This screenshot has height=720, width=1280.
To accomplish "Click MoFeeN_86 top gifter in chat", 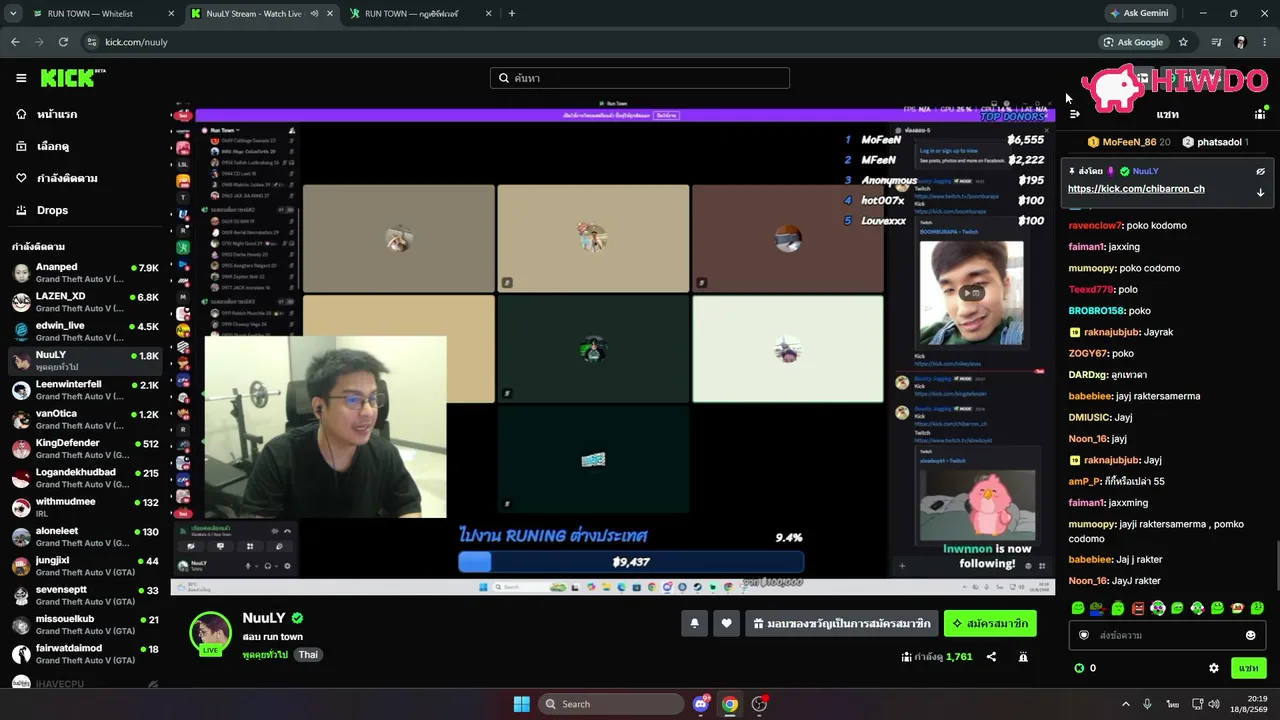I will pos(1129,142).
